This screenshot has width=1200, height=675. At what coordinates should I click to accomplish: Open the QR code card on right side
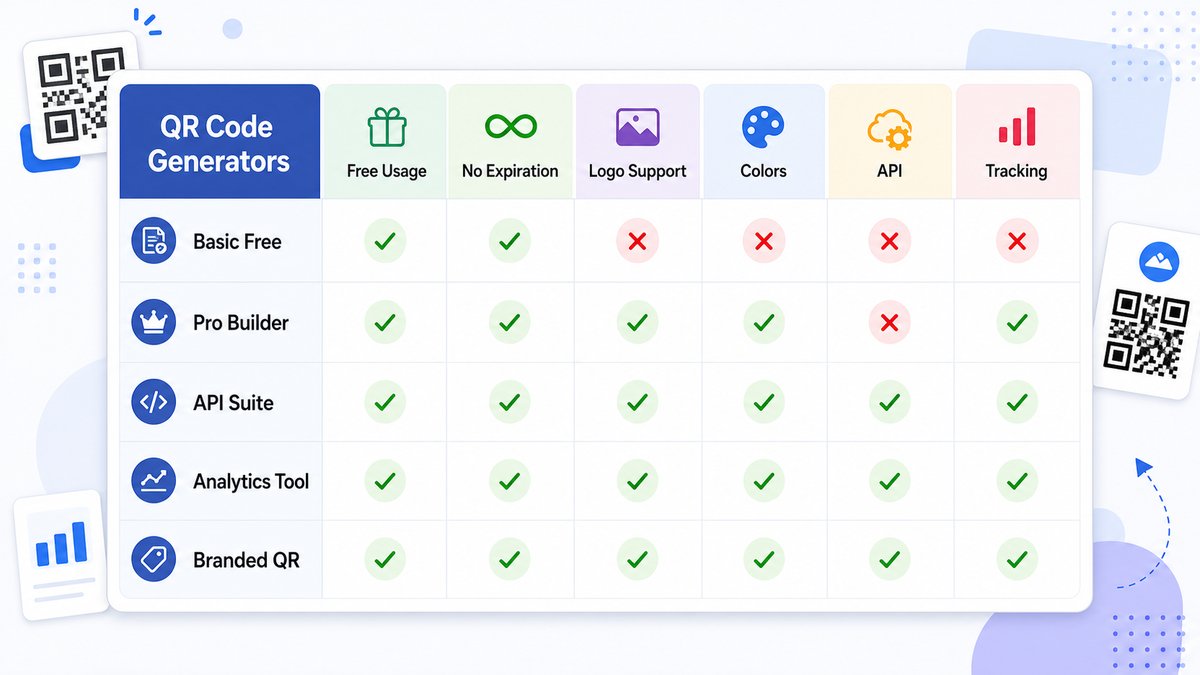(x=1148, y=312)
